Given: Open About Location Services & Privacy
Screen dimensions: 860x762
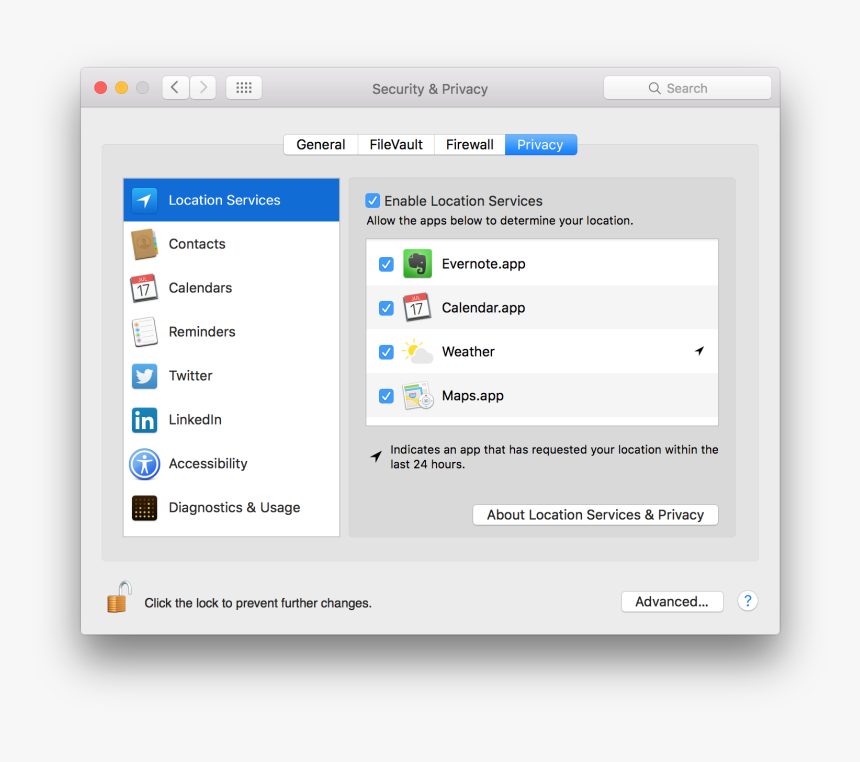Looking at the screenshot, I should 595,515.
